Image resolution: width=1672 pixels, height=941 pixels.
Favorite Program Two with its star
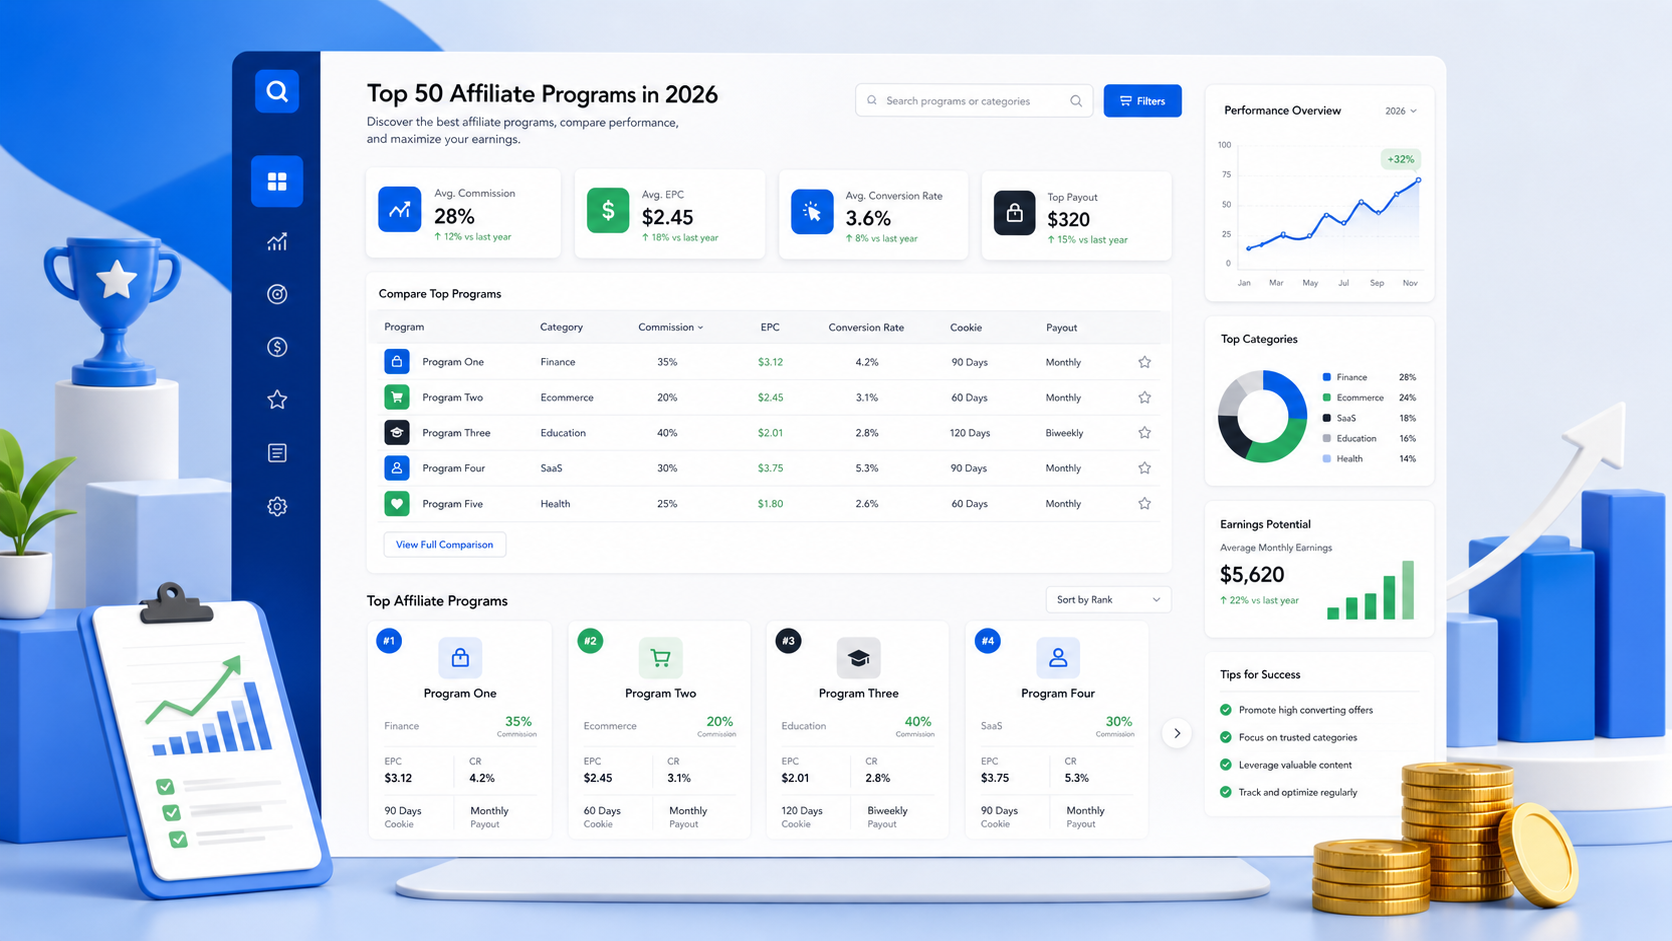pyautogui.click(x=1144, y=397)
